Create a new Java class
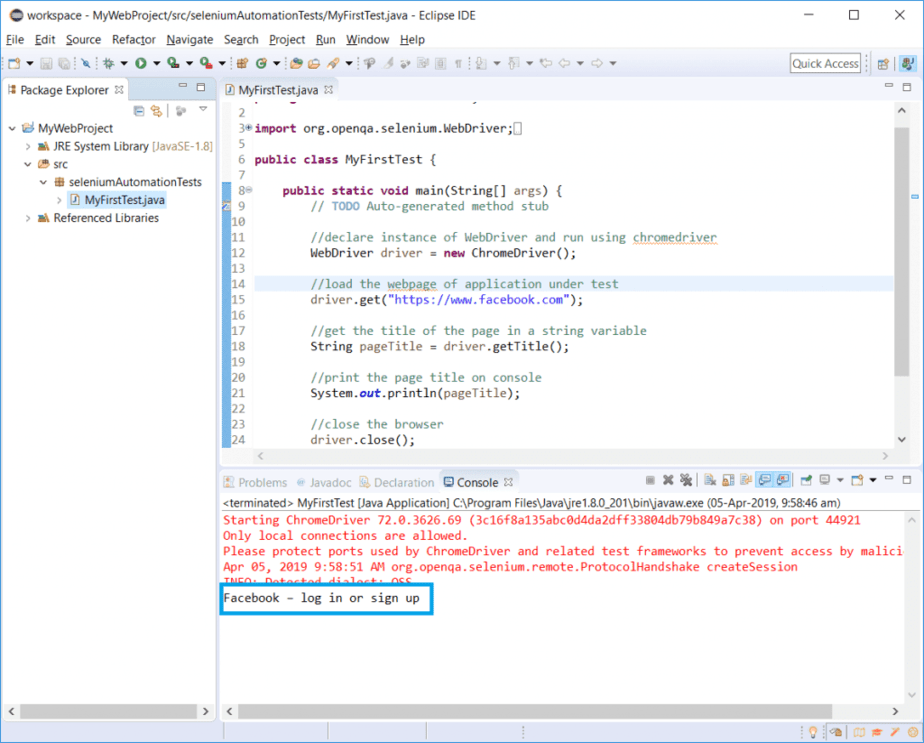The image size is (924, 743). pos(261,62)
